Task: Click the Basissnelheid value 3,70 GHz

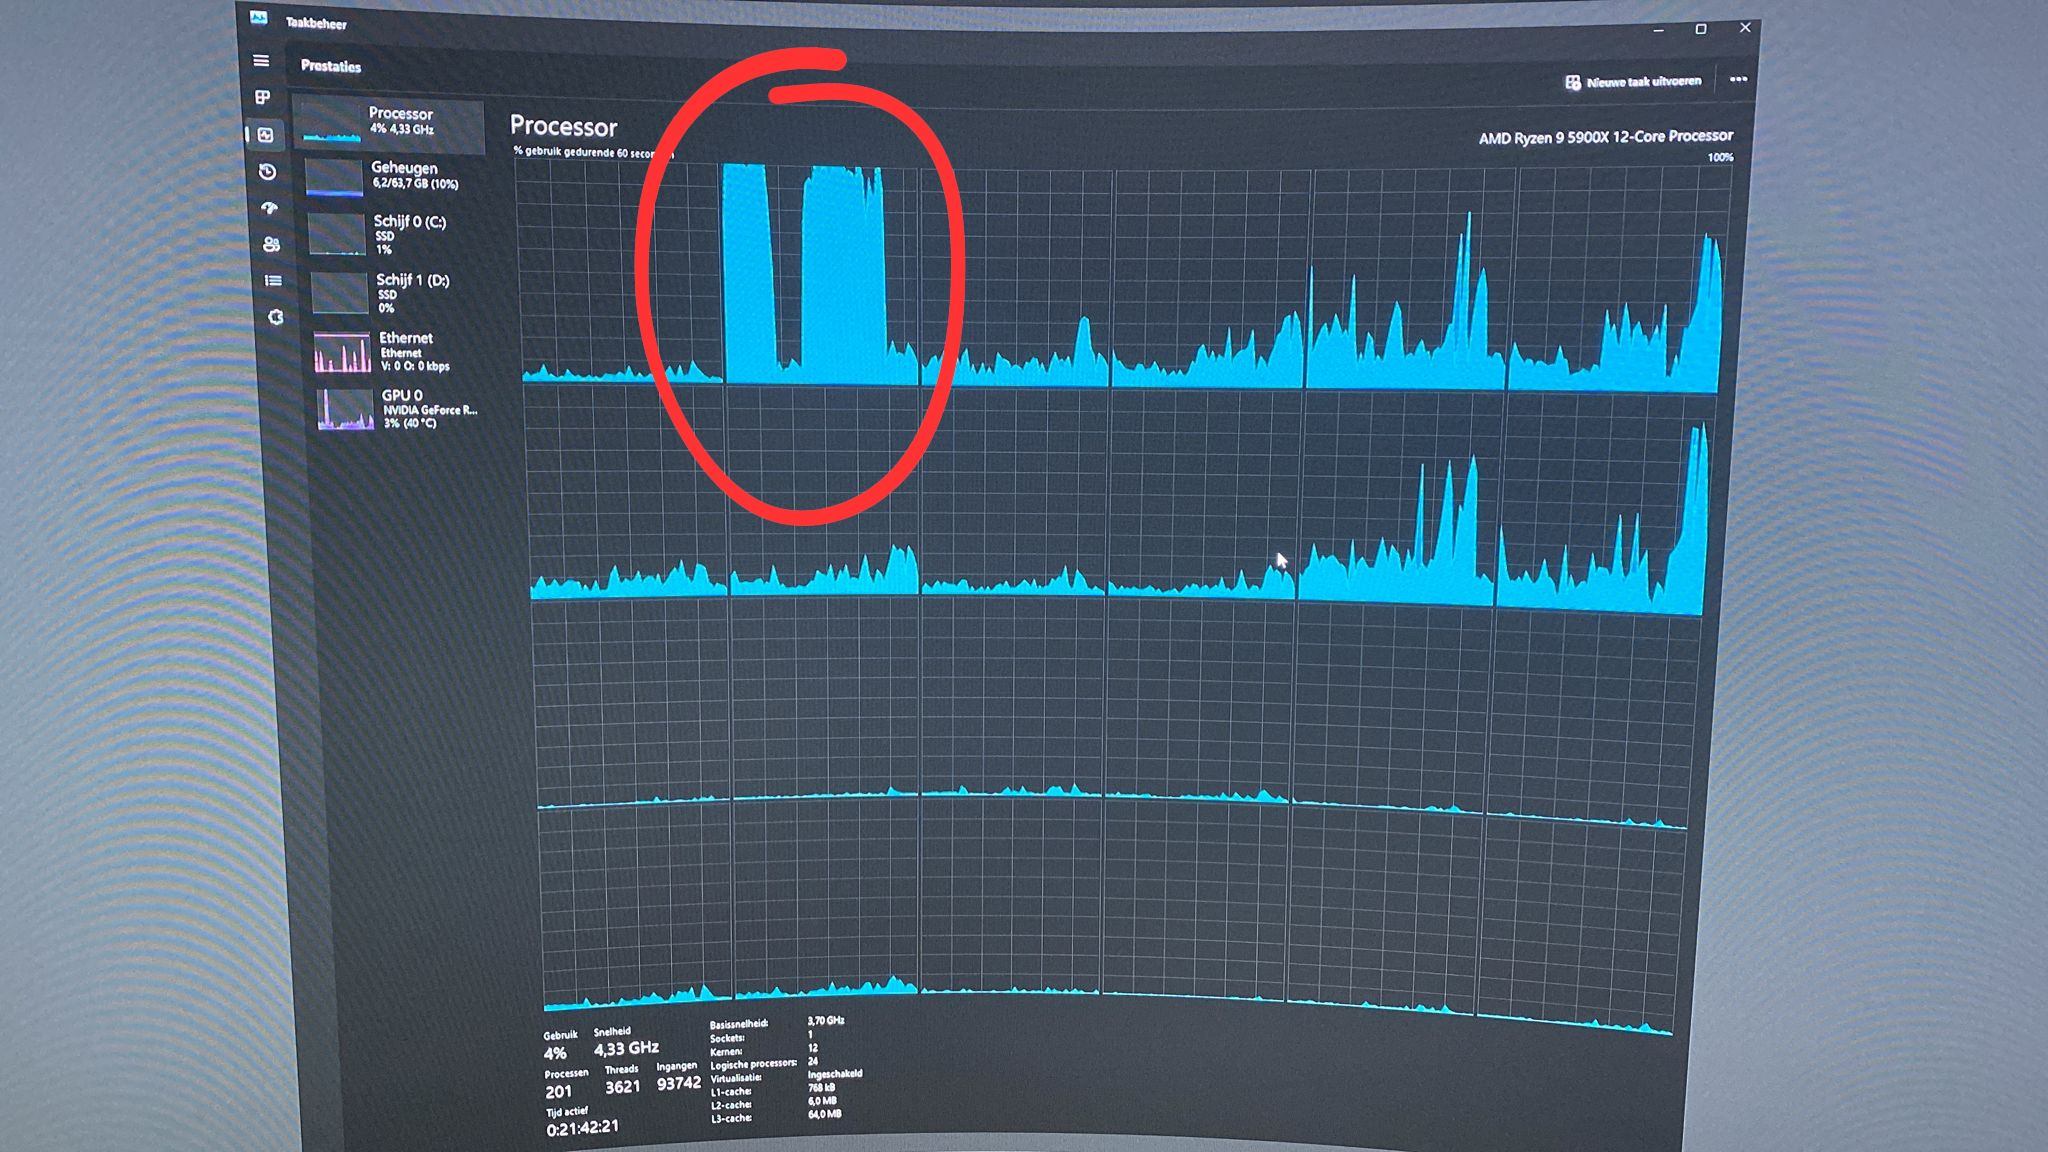Action: (826, 1021)
